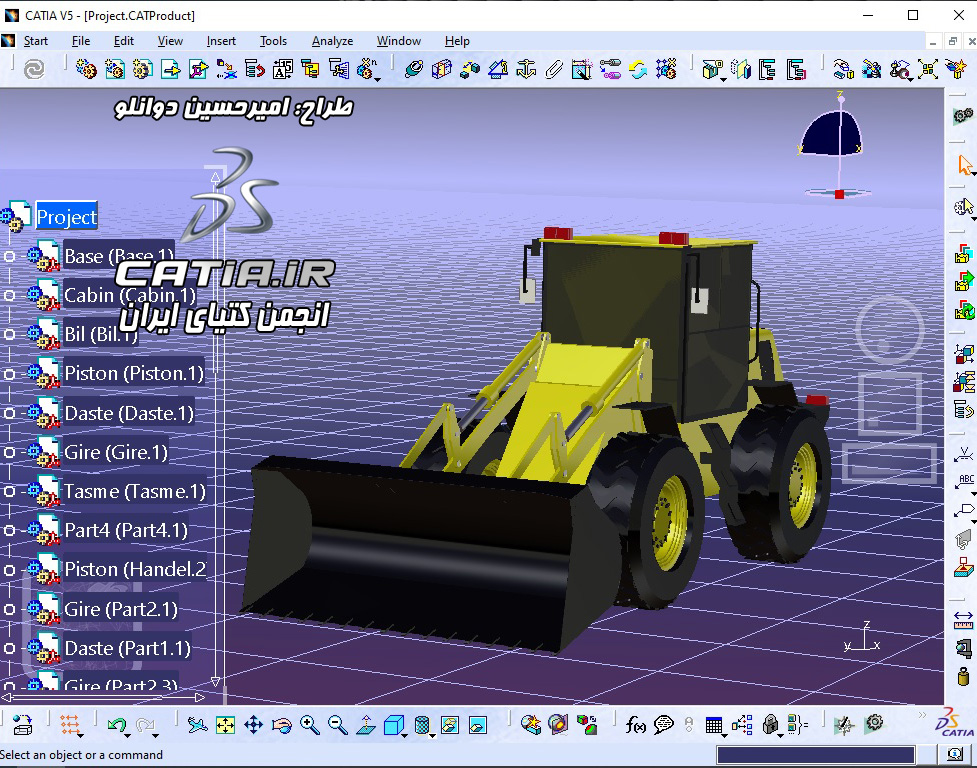Click the tree's scroll-right arrow
This screenshot has width=977, height=768.
pos(199,698)
